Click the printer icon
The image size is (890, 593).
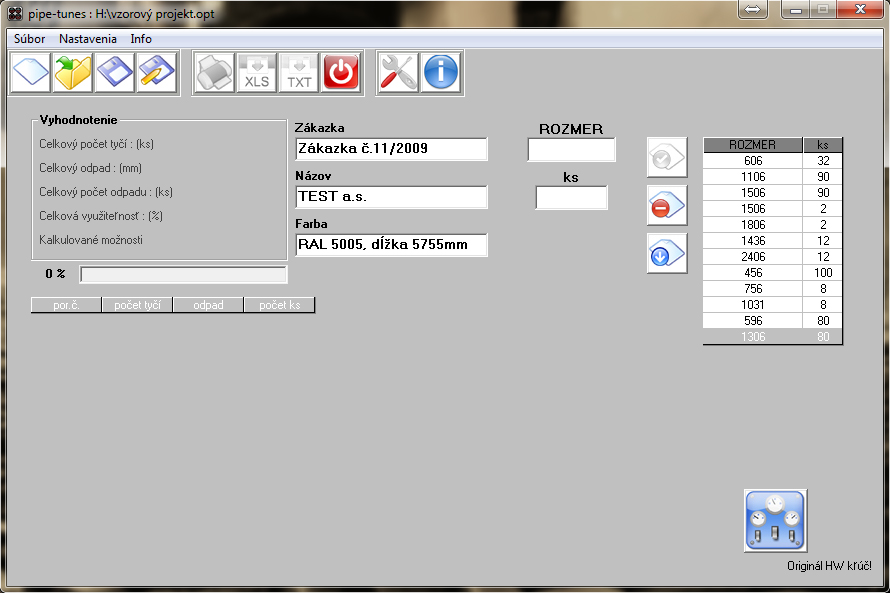click(x=215, y=73)
